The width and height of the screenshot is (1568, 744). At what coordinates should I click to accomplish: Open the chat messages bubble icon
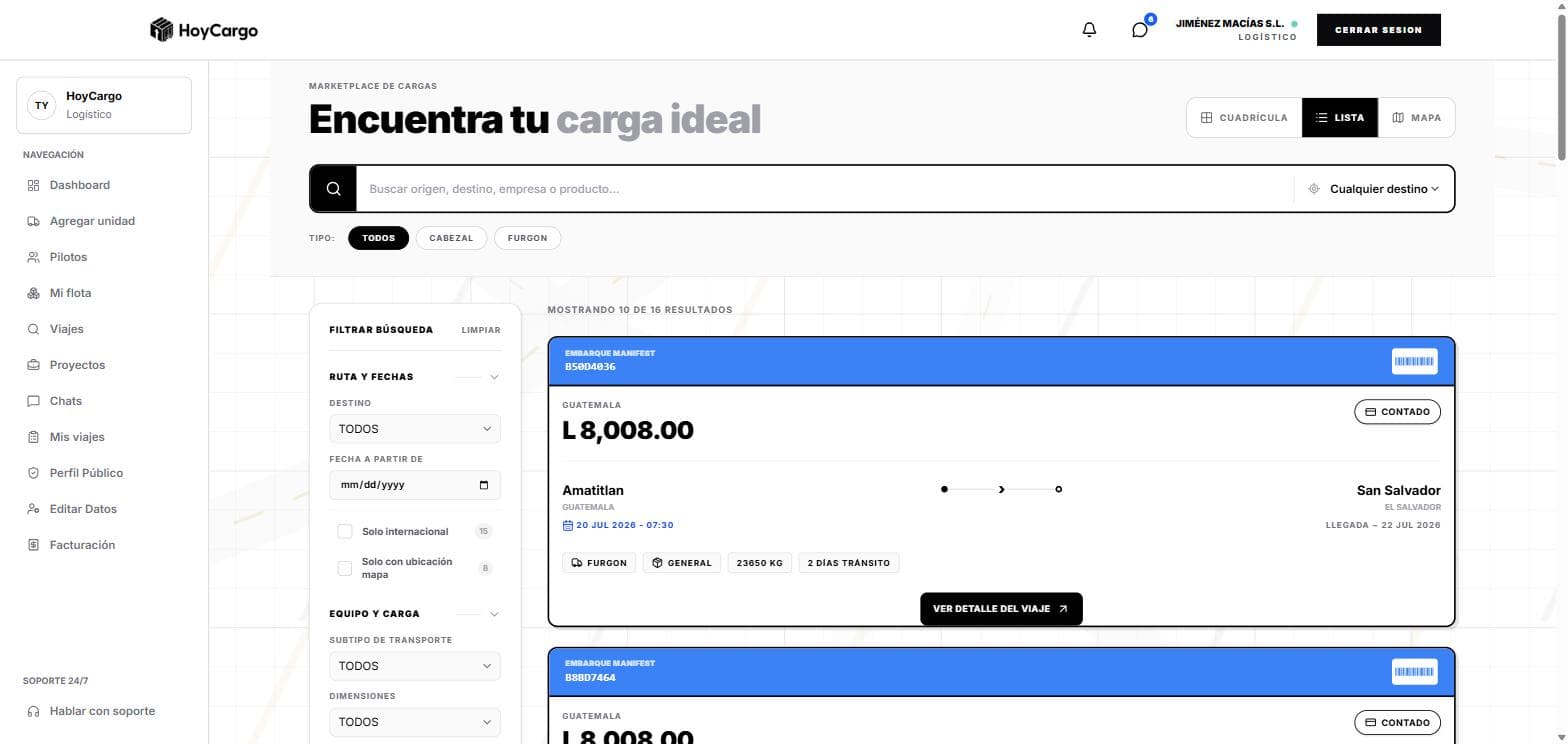(x=1140, y=30)
